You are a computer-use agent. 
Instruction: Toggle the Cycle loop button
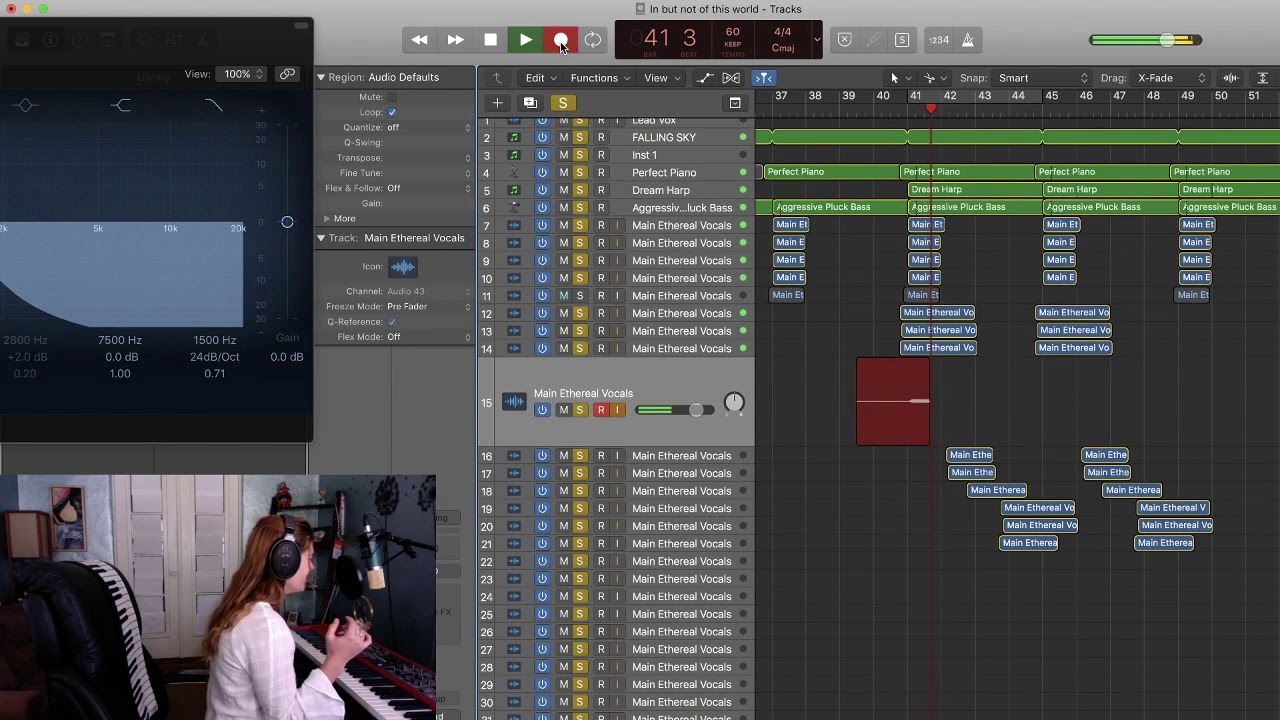click(x=594, y=40)
